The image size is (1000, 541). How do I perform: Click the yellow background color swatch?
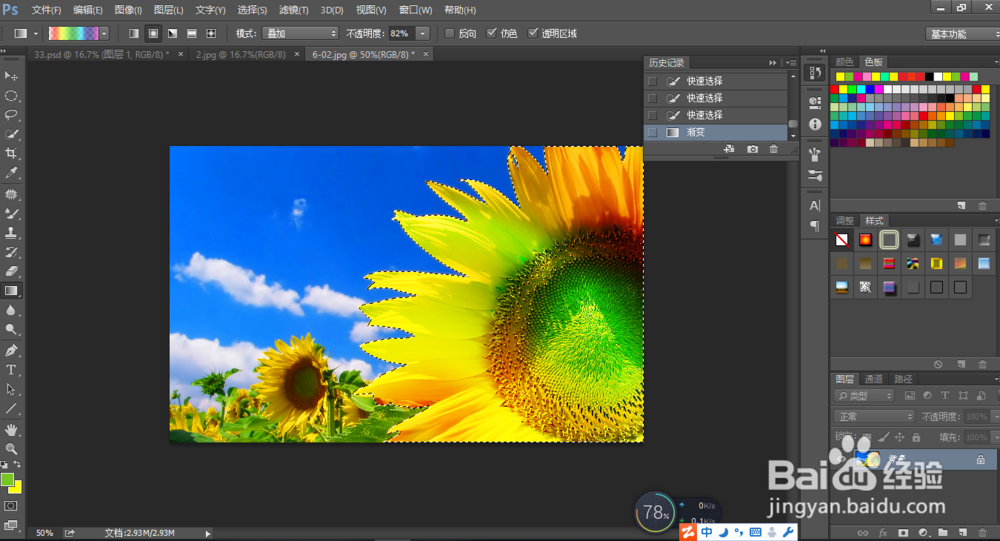16,488
